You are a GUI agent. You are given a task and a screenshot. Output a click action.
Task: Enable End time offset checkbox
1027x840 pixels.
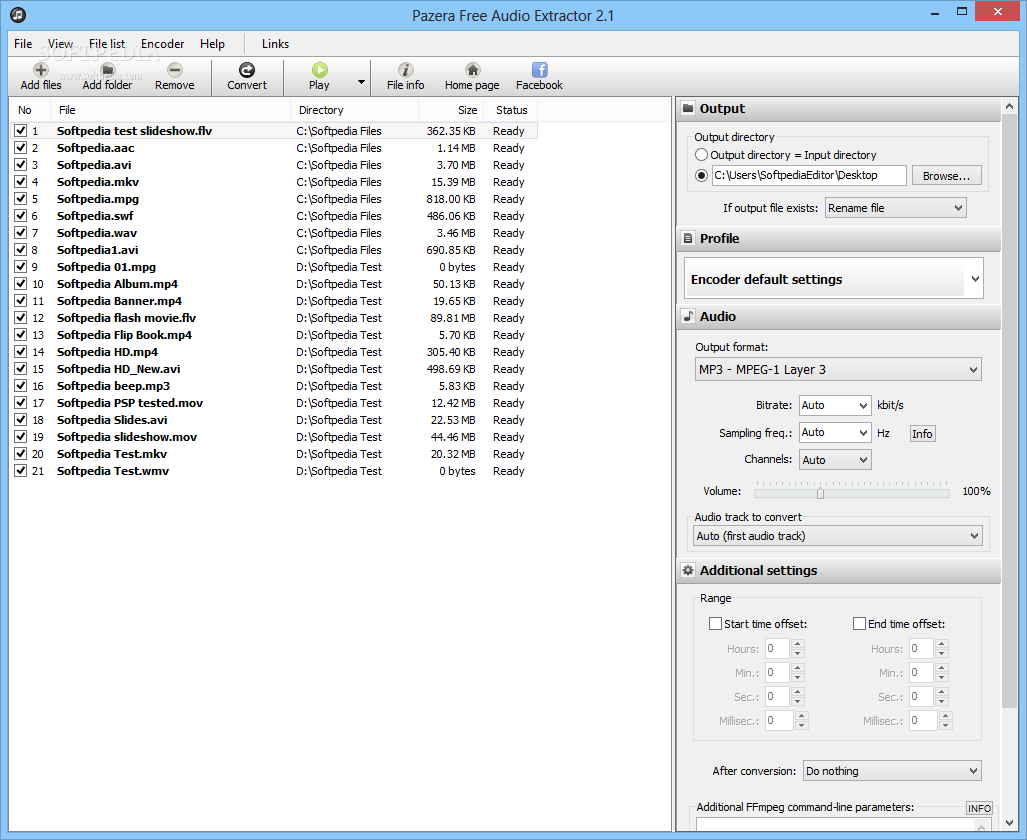[x=859, y=624]
